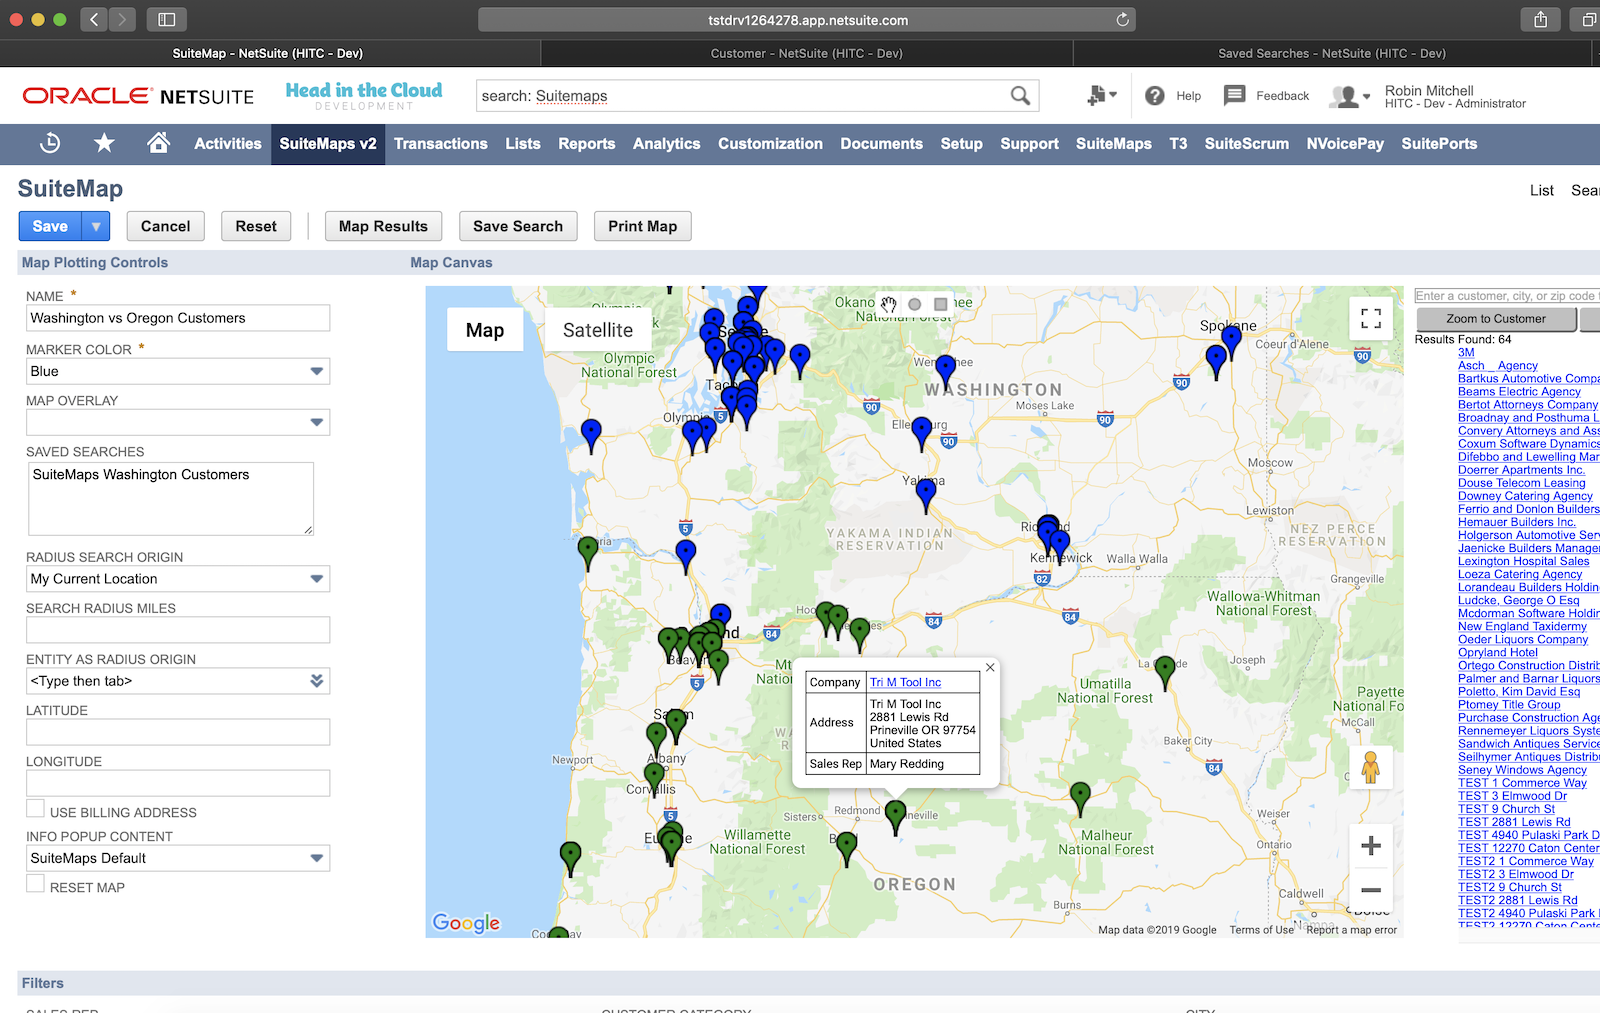Check the Reset Map checkbox
Screen dimensions: 1600x1013
(x=35, y=884)
